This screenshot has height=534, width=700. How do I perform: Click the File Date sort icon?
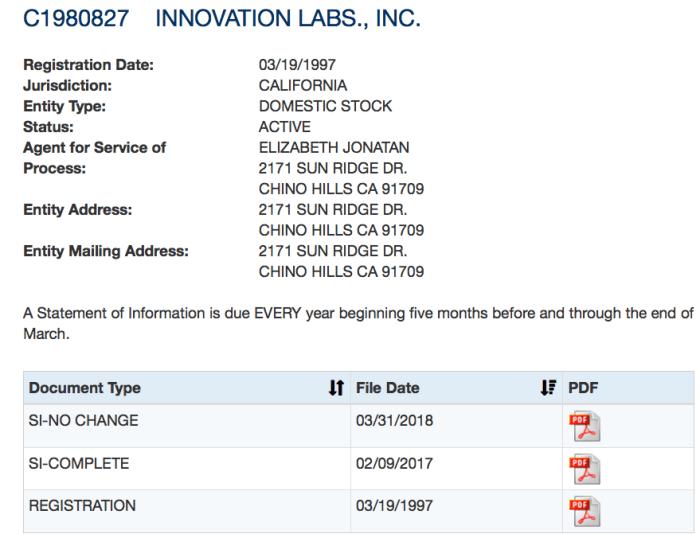click(548, 388)
